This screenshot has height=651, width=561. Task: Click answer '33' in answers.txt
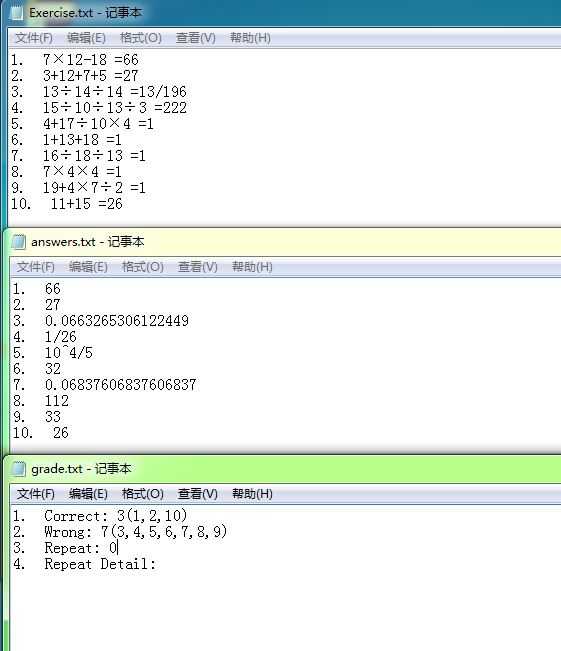[x=53, y=417]
